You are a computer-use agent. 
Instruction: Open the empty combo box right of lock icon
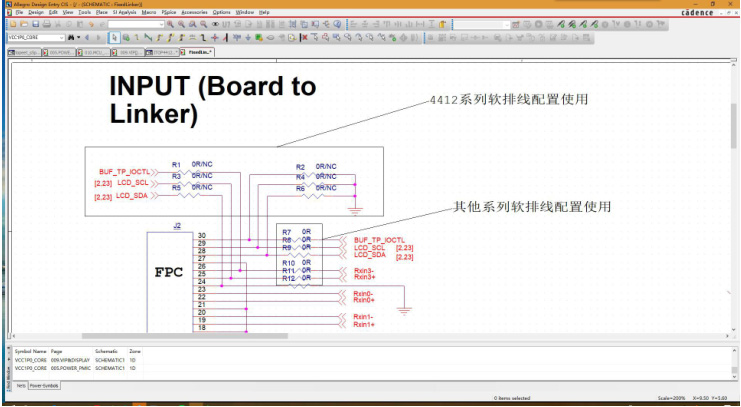482,24
